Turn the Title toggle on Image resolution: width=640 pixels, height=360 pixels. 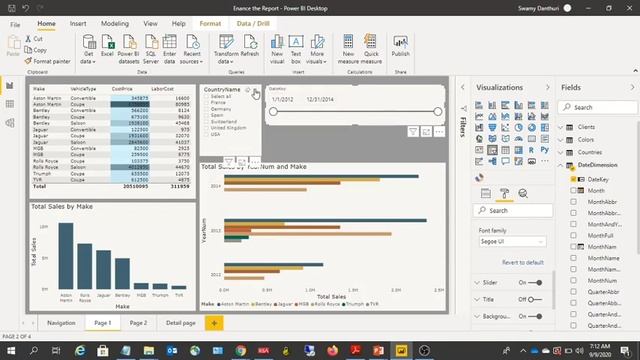(535, 300)
